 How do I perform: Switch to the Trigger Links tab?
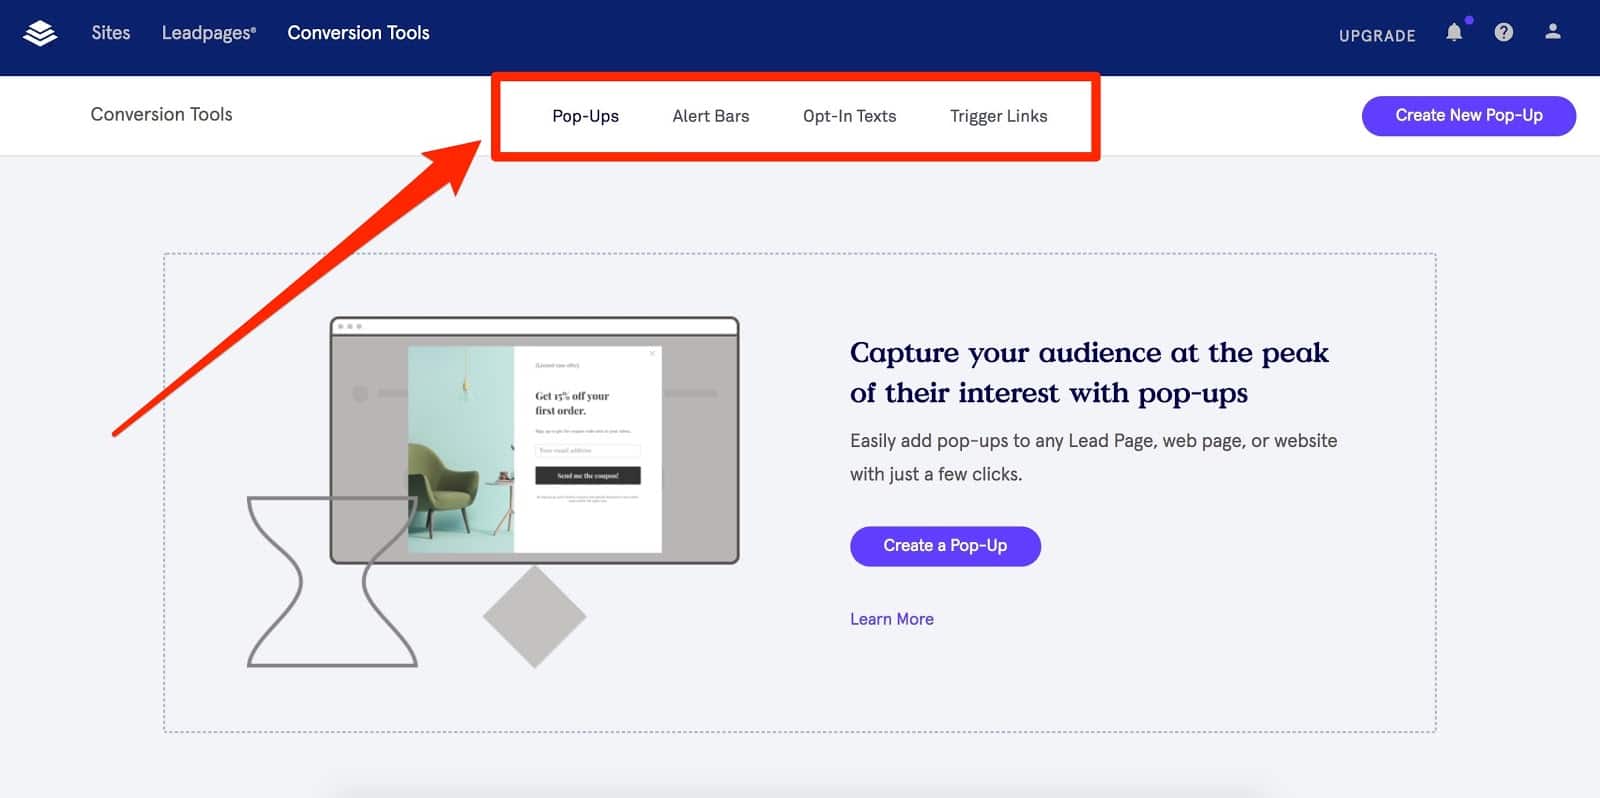tap(999, 116)
